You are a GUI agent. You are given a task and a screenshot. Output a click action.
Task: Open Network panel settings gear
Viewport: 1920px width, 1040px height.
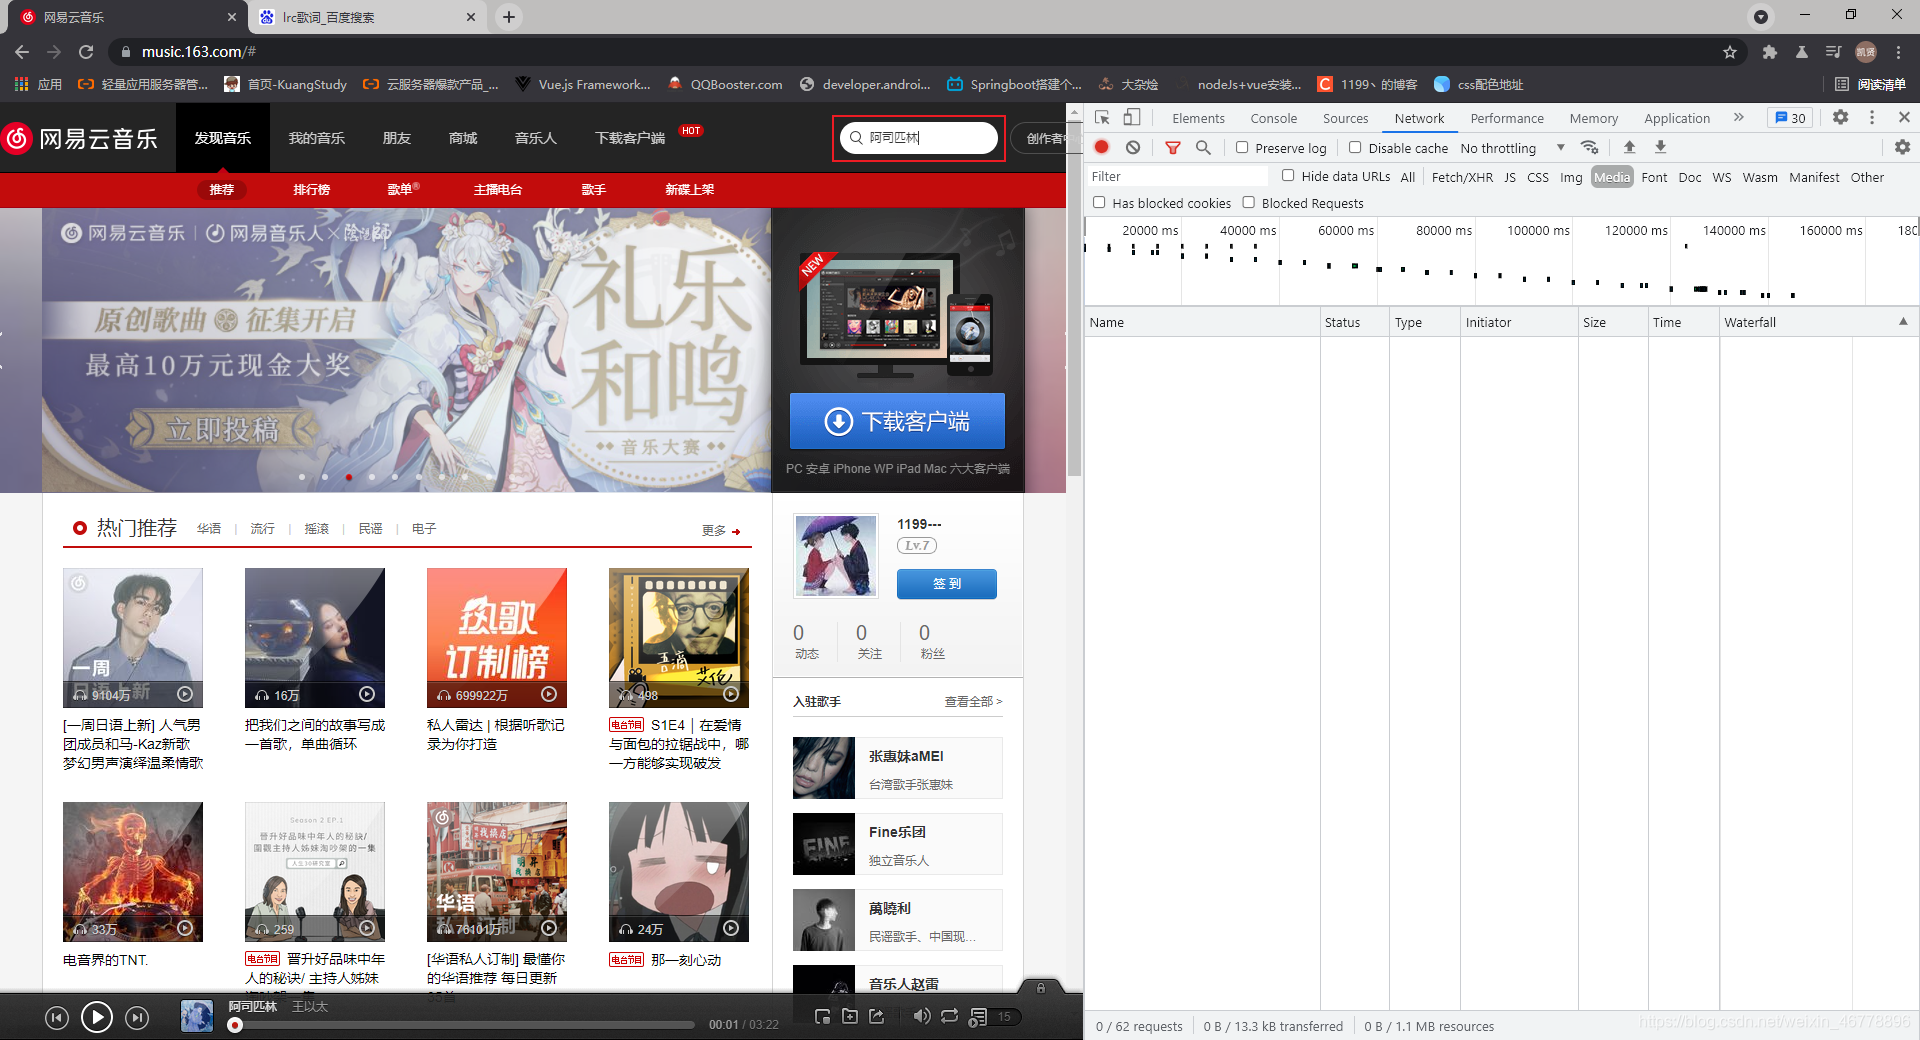[1902, 147]
